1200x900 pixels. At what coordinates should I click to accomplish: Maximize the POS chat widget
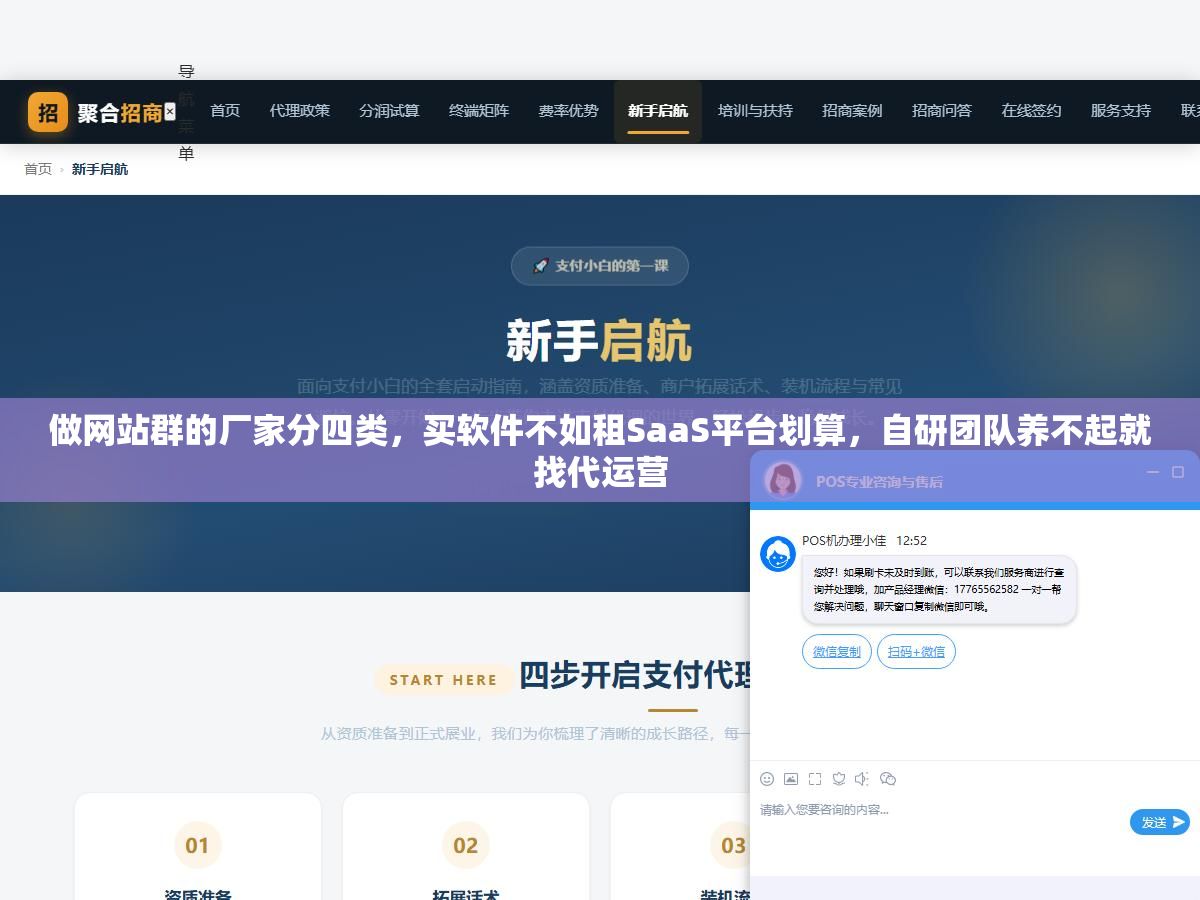tap(1178, 472)
